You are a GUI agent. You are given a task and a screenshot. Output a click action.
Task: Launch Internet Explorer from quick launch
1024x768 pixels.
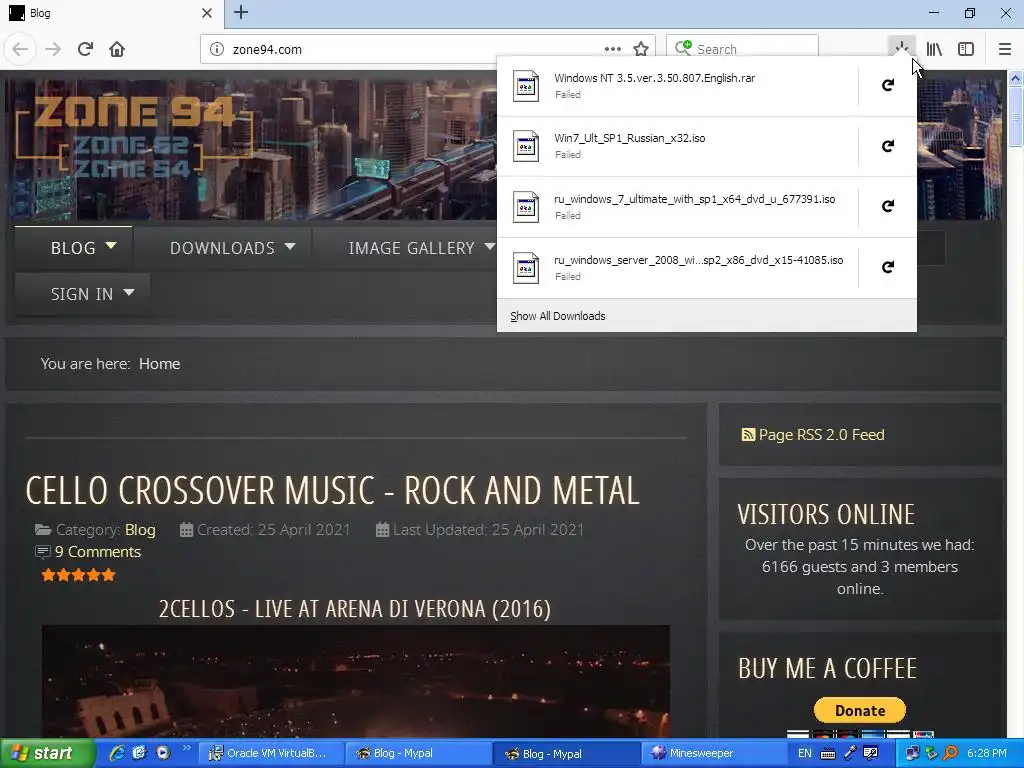pos(117,753)
